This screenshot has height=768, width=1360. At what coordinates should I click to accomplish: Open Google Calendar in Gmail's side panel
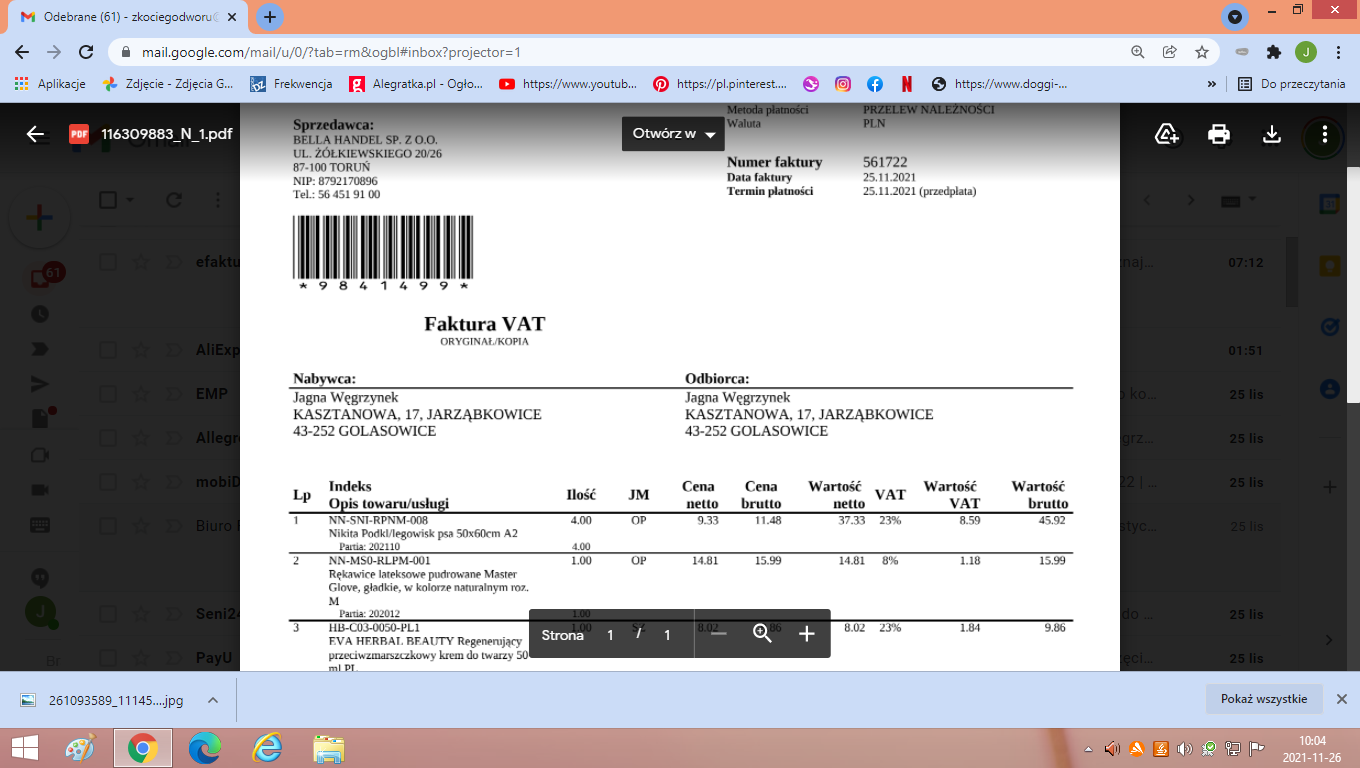coord(1329,204)
